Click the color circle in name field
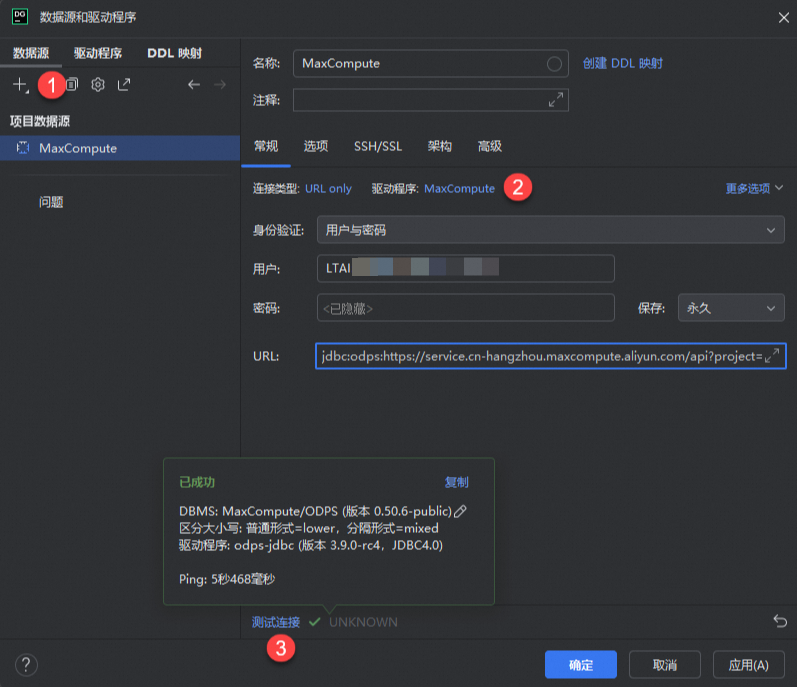 point(554,64)
